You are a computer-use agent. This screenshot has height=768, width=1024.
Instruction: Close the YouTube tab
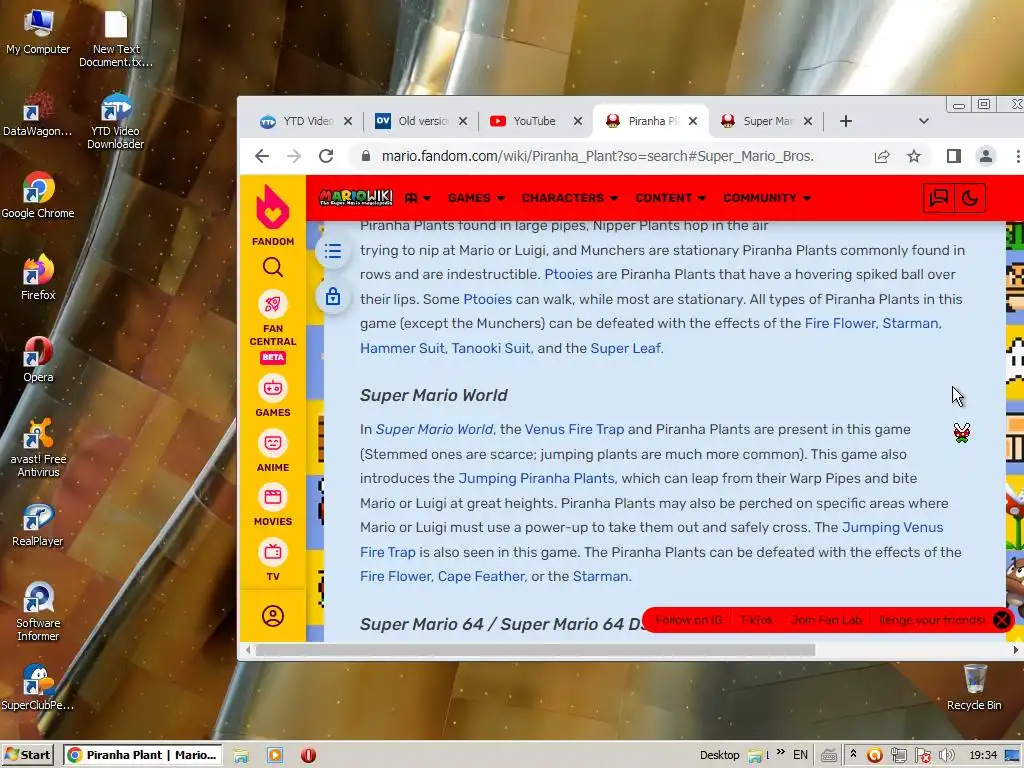click(578, 121)
